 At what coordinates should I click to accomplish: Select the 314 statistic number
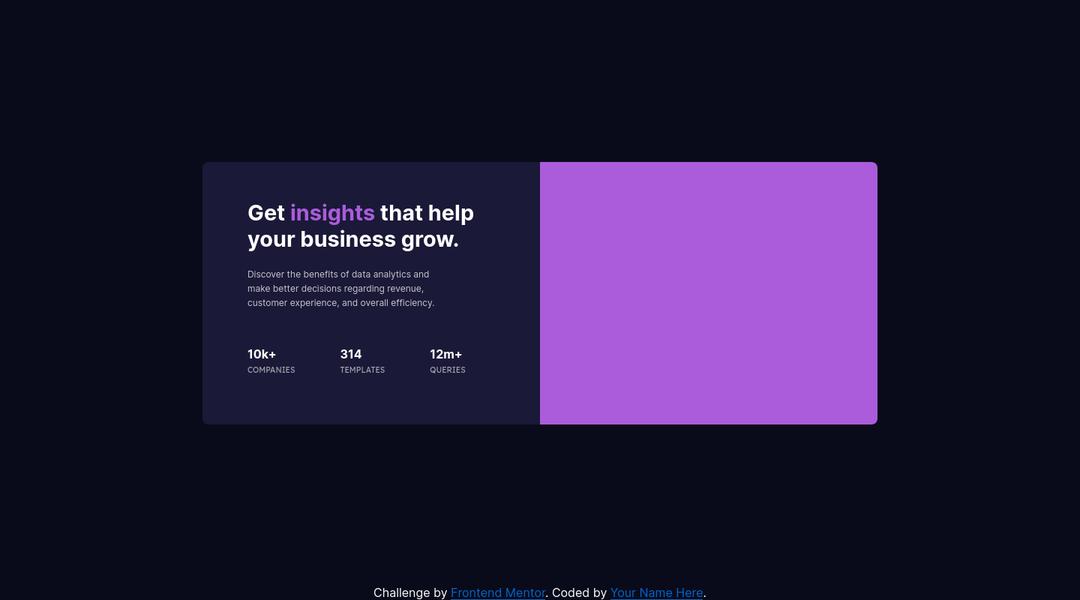coord(351,354)
